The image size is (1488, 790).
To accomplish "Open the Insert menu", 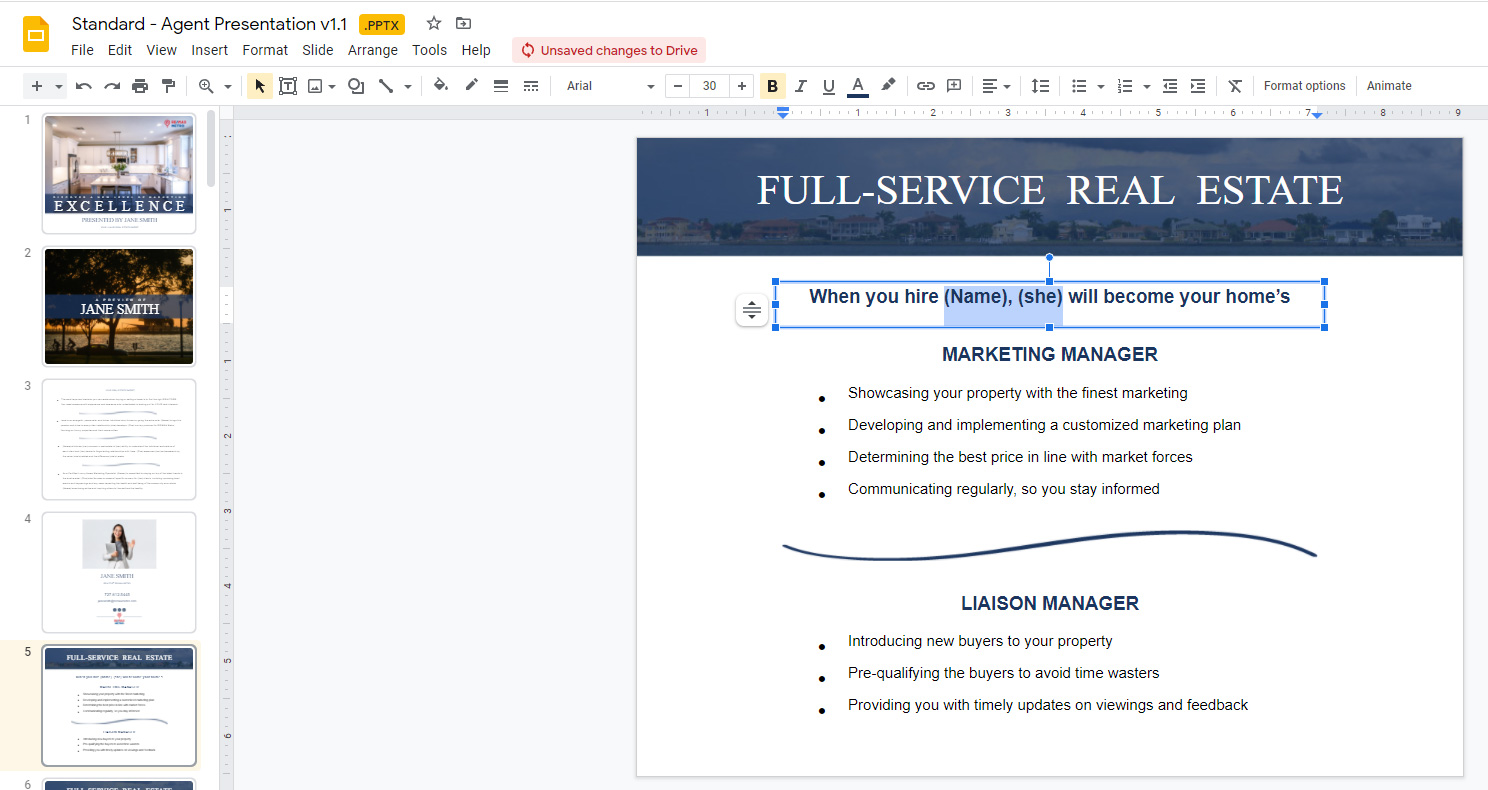I will point(210,50).
